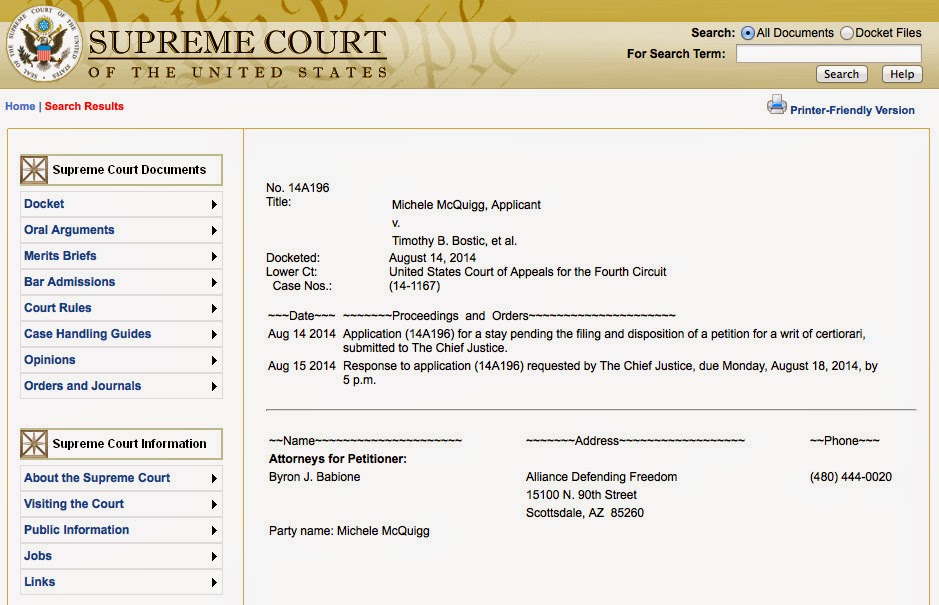Expand the Case Handling Guides arrow
The height and width of the screenshot is (605, 939).
[214, 334]
